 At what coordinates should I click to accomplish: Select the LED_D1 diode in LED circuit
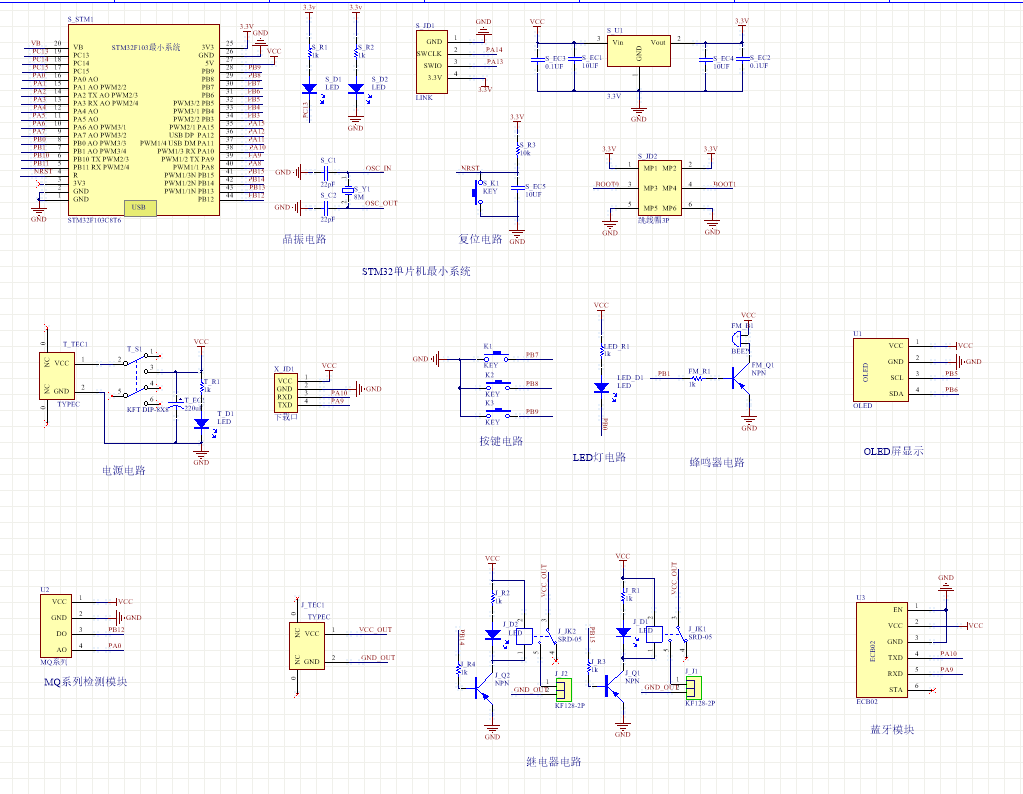601,387
